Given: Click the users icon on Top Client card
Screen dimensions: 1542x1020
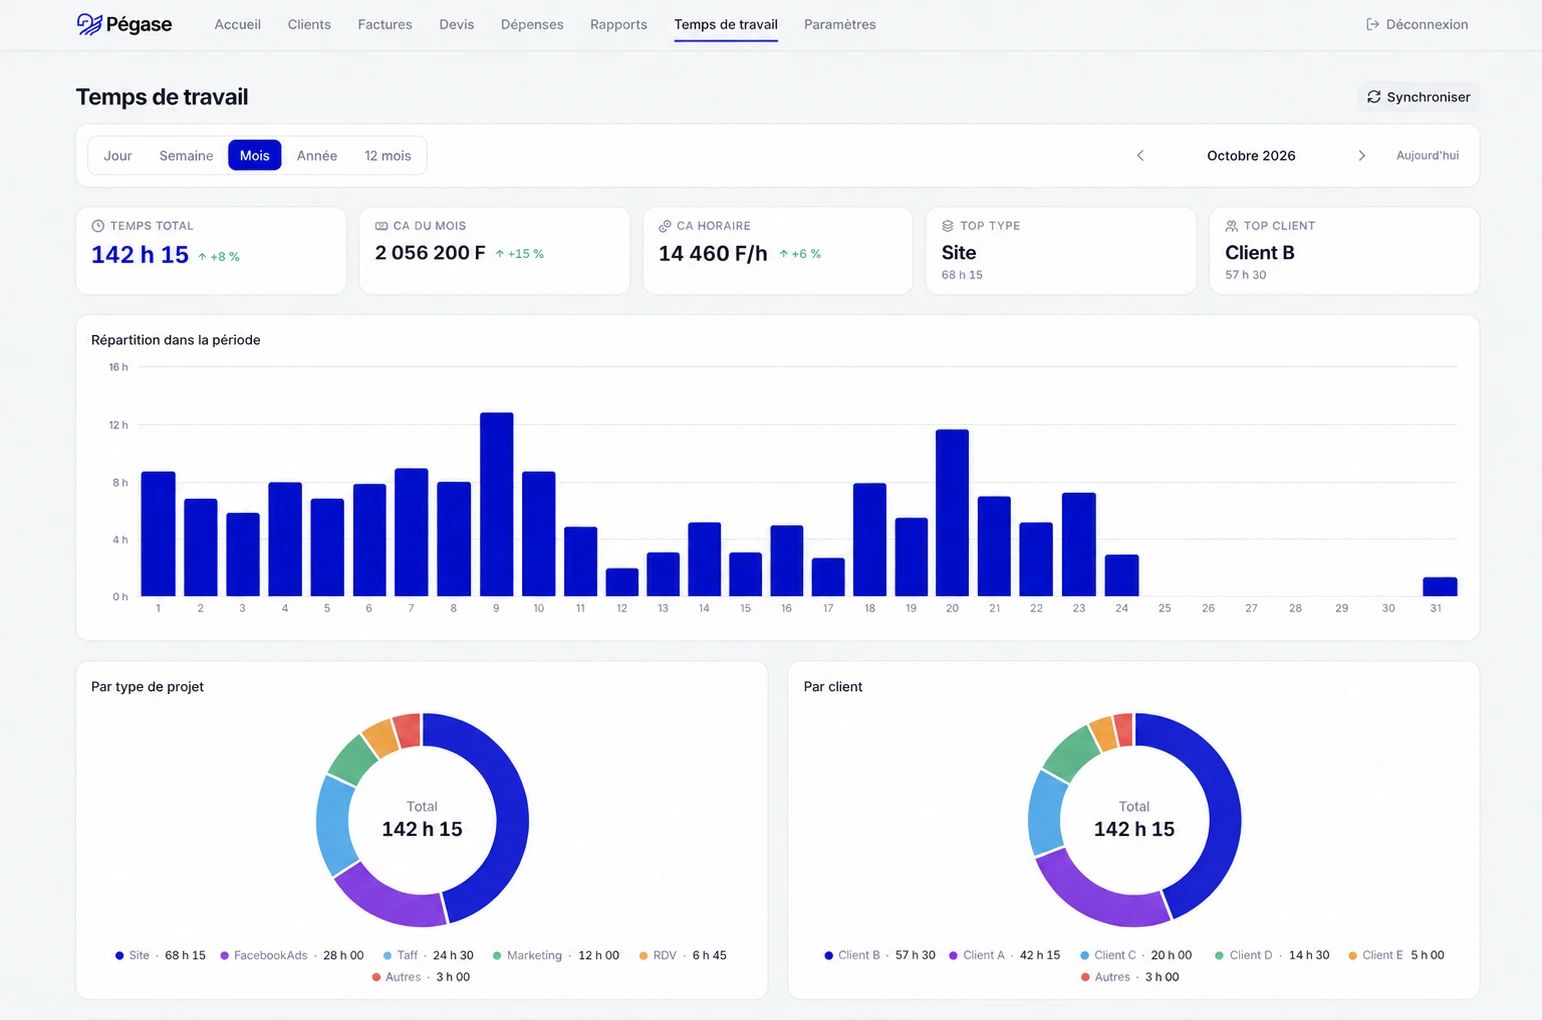Looking at the screenshot, I should click(x=1232, y=226).
